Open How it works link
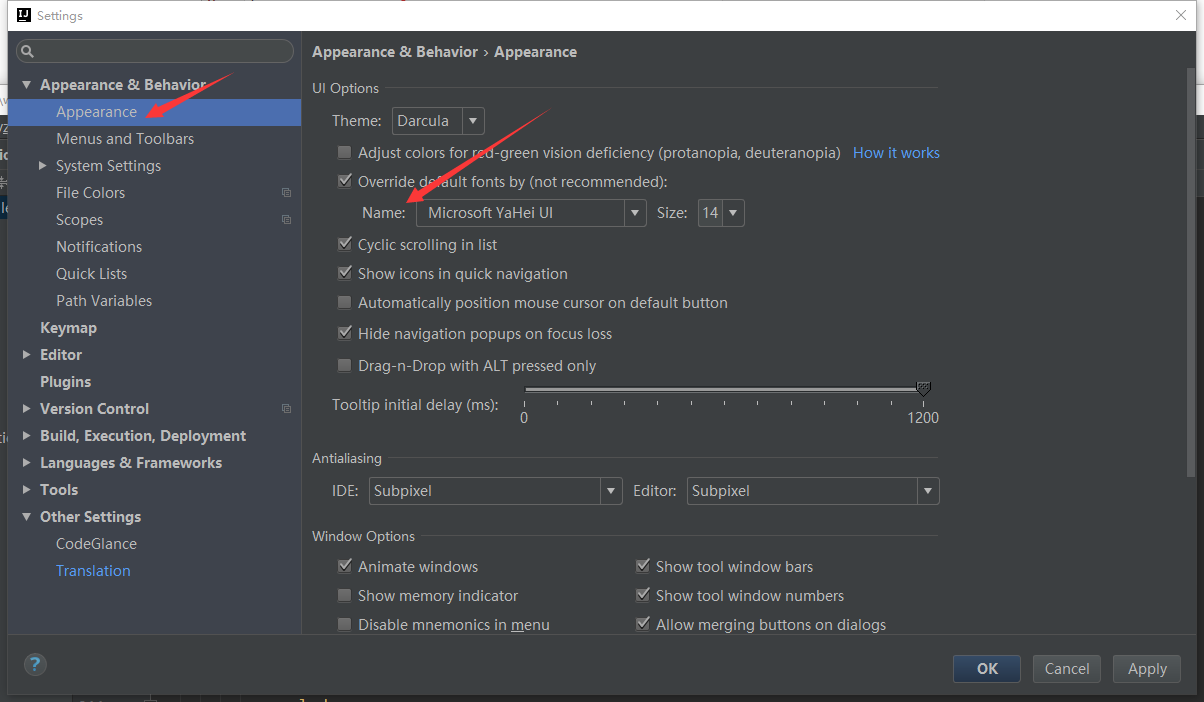The image size is (1204, 702). click(x=896, y=153)
